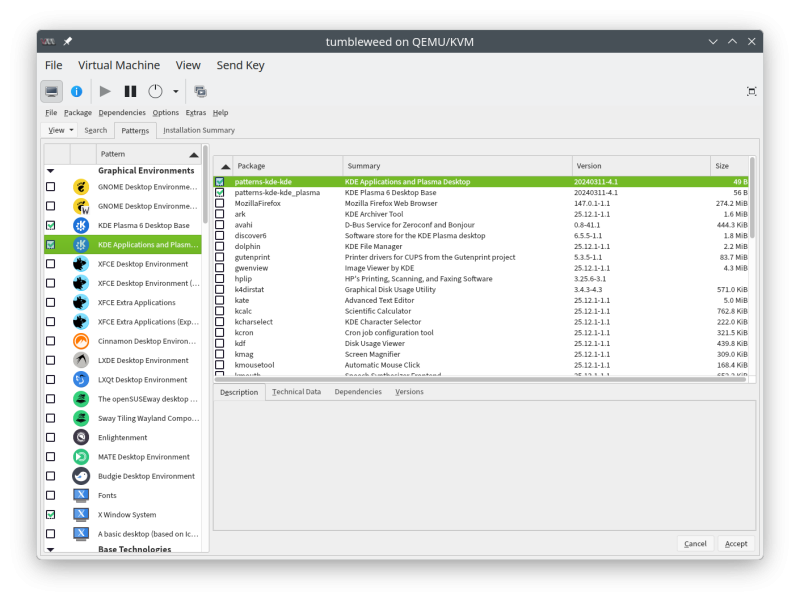
Task: Open the Send Key menu
Action: pos(240,65)
